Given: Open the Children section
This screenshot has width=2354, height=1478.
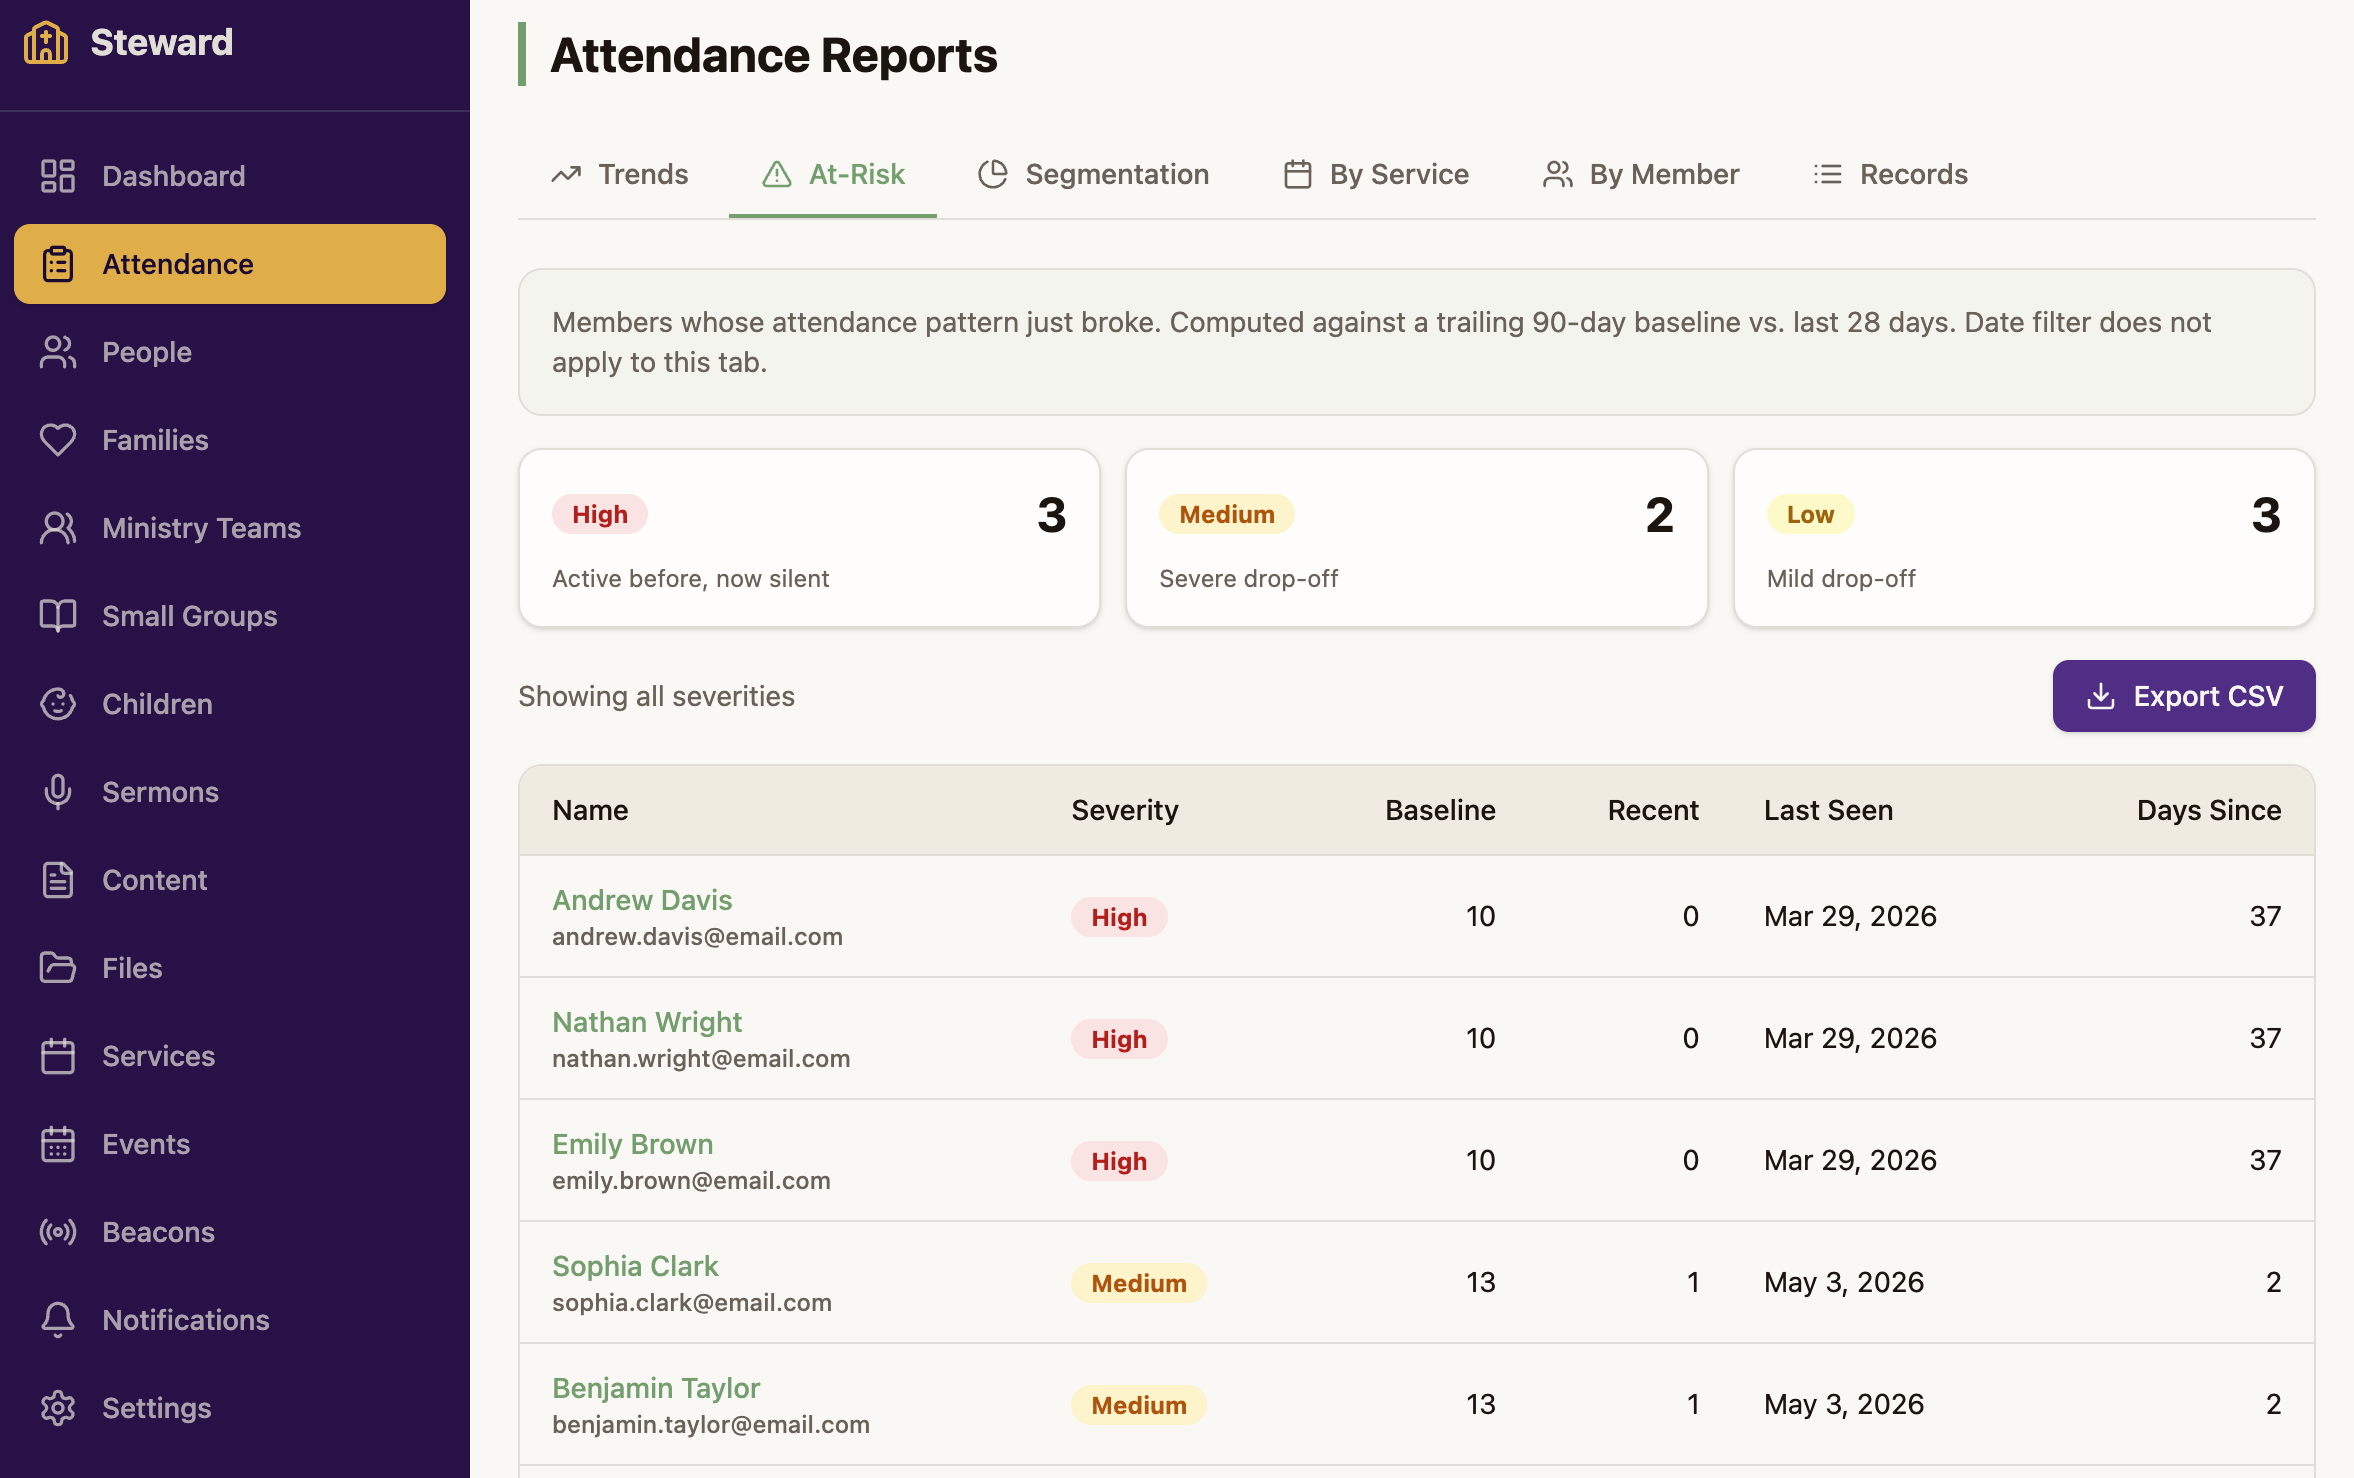Looking at the screenshot, I should click(230, 704).
